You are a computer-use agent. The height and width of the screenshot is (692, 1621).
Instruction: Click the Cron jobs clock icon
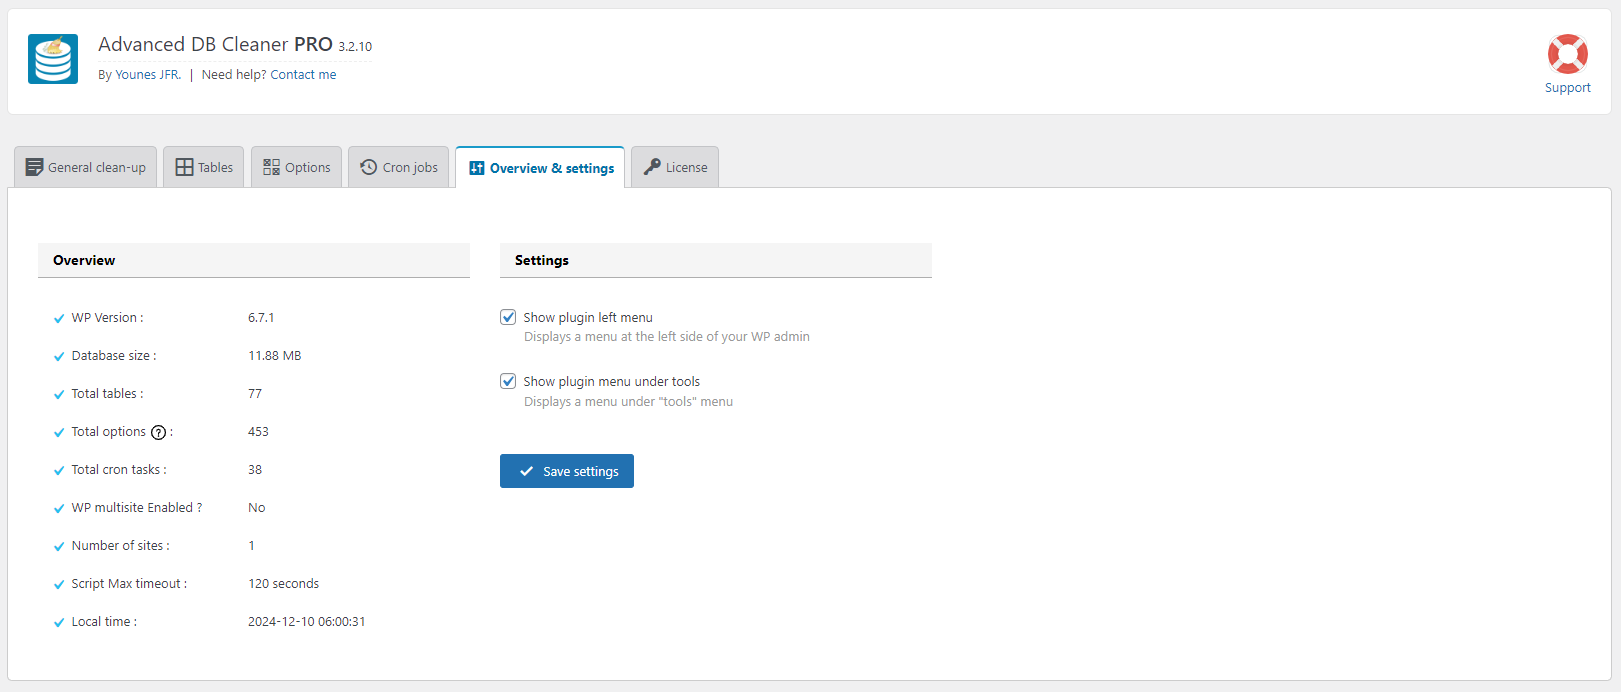(x=369, y=167)
